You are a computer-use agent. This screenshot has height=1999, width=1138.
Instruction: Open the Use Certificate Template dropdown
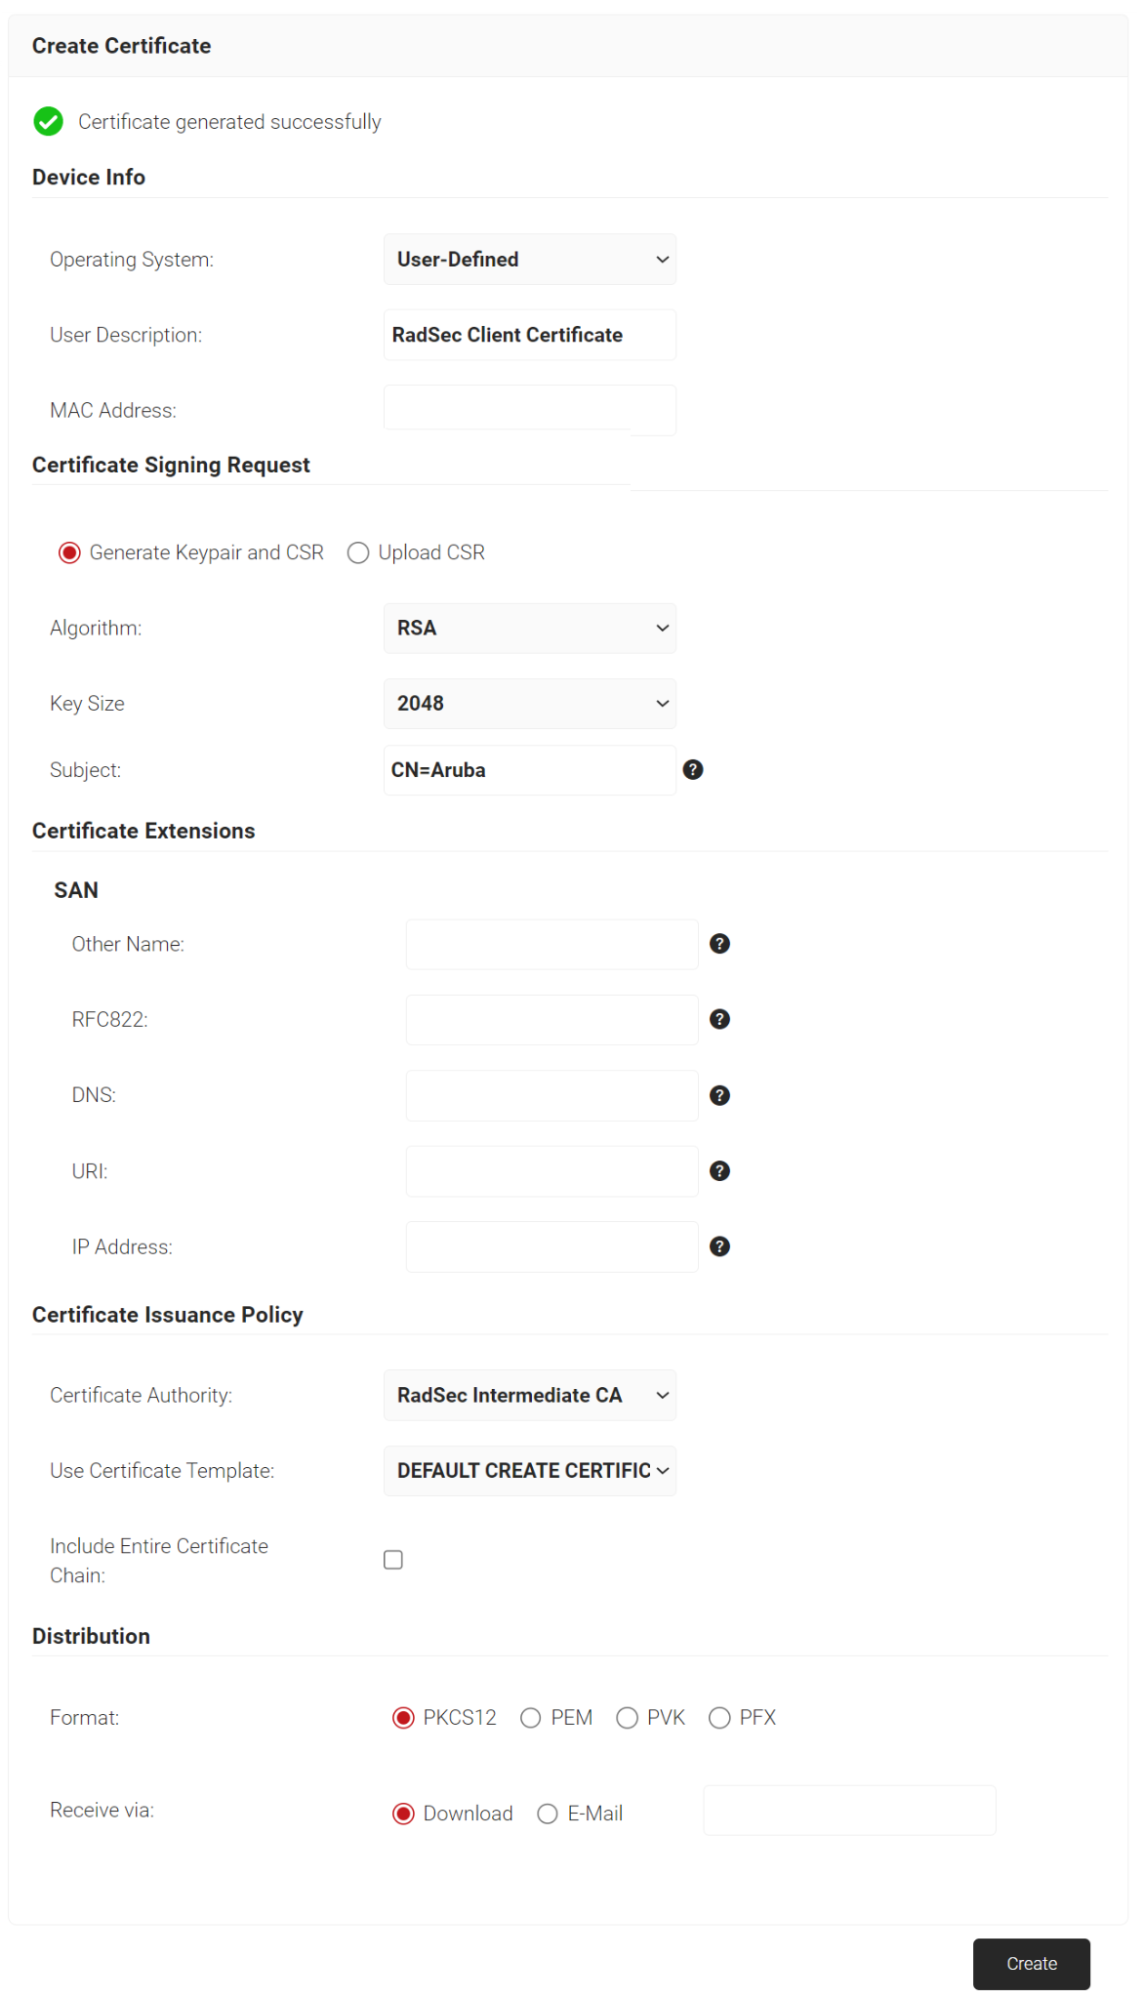[529, 1471]
